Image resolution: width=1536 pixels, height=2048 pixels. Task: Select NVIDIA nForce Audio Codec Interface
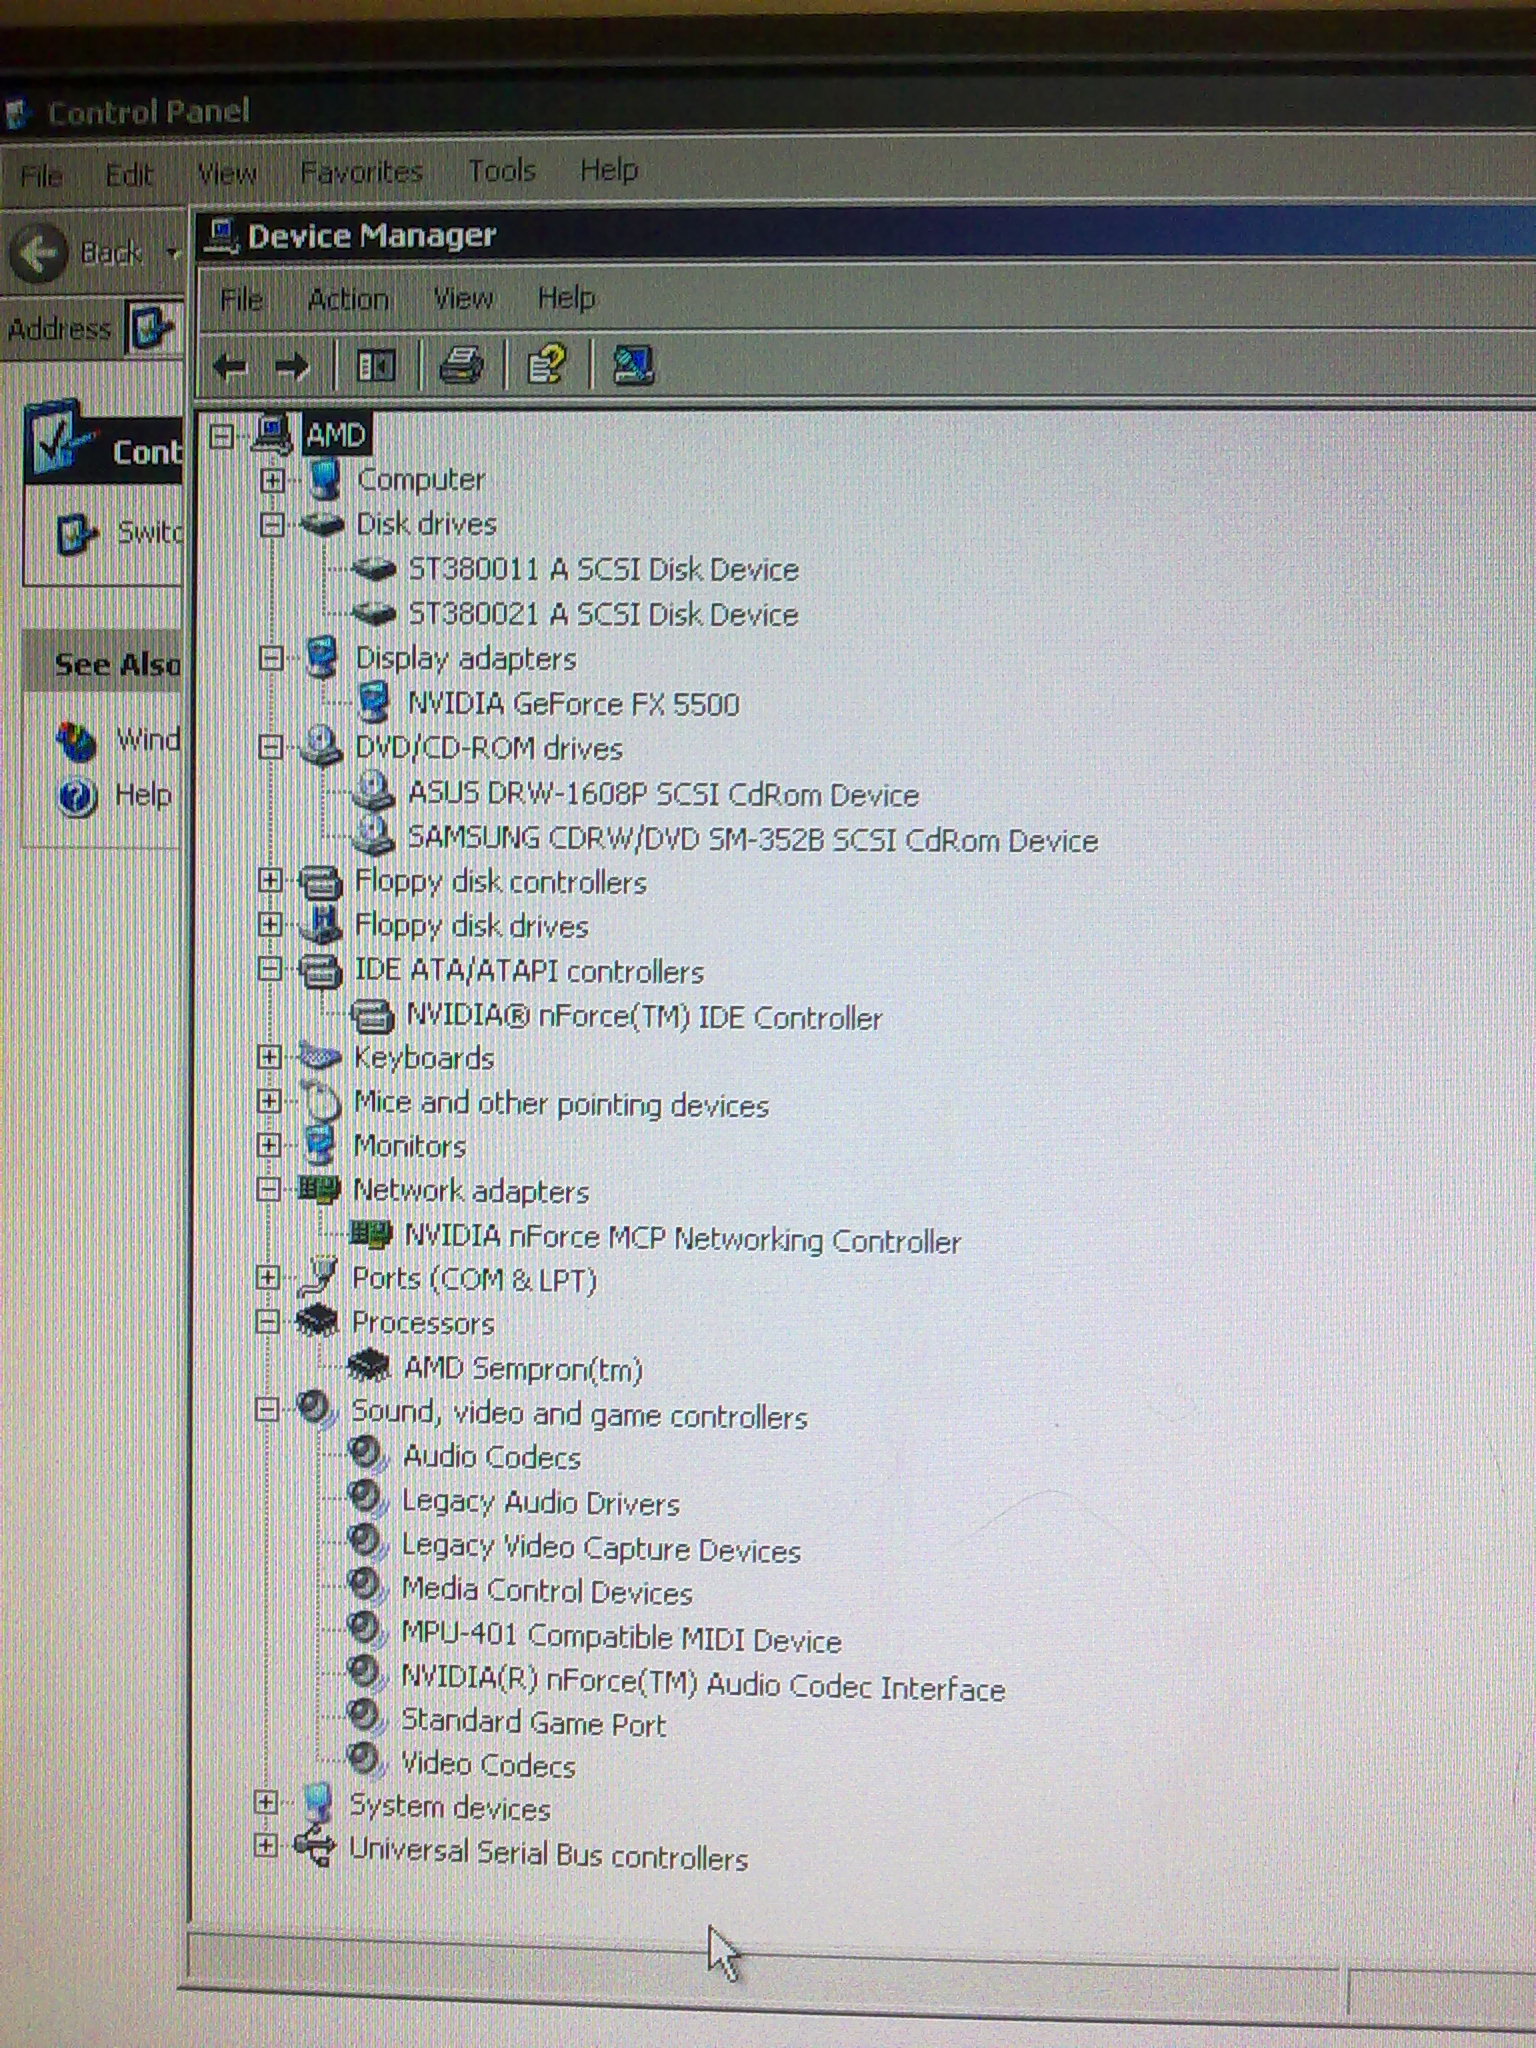[x=702, y=1683]
